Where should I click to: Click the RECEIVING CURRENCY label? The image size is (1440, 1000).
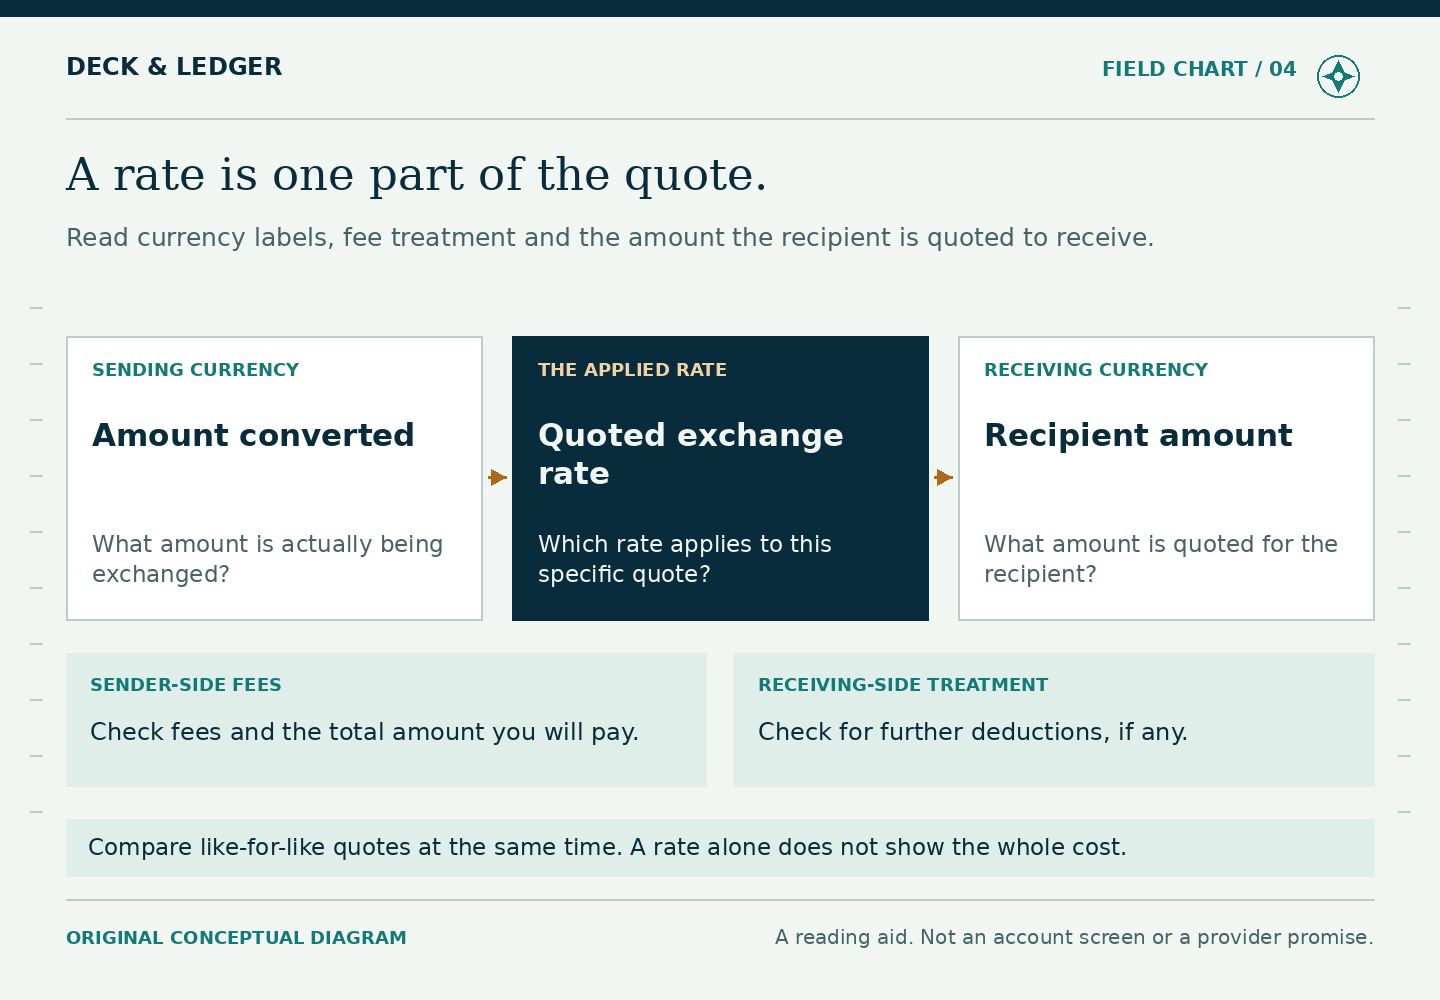click(1096, 370)
